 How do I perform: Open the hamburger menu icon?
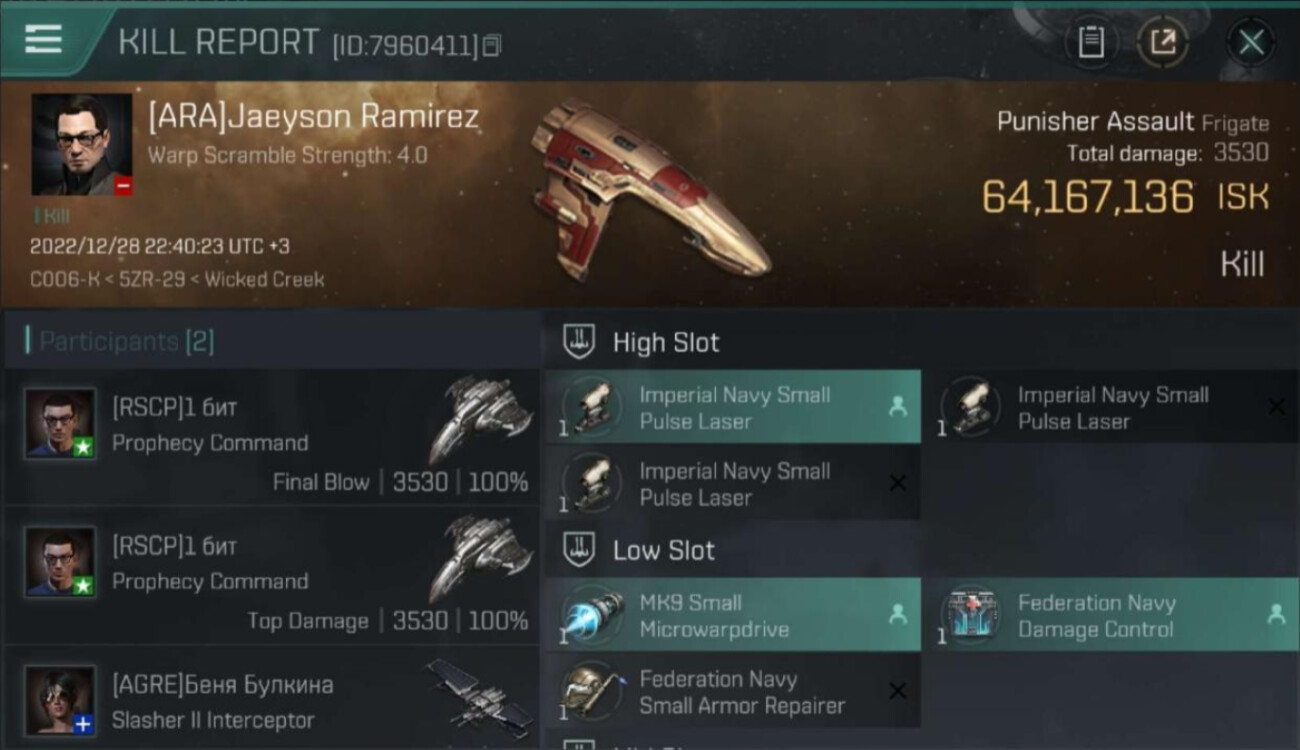click(x=43, y=40)
